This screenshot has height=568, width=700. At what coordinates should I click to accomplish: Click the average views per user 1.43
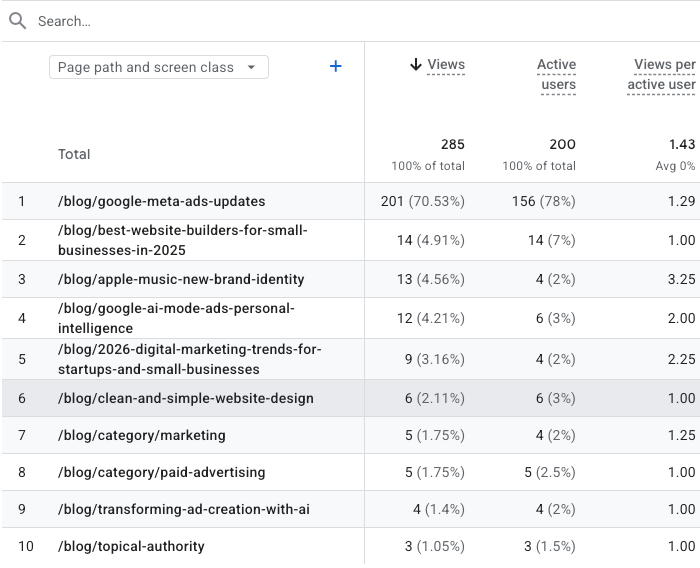[x=682, y=144]
